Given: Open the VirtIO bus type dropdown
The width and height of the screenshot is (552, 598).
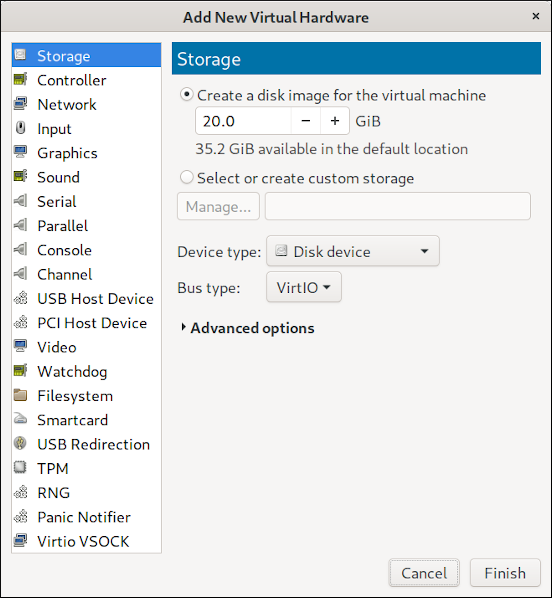Looking at the screenshot, I should click(304, 287).
